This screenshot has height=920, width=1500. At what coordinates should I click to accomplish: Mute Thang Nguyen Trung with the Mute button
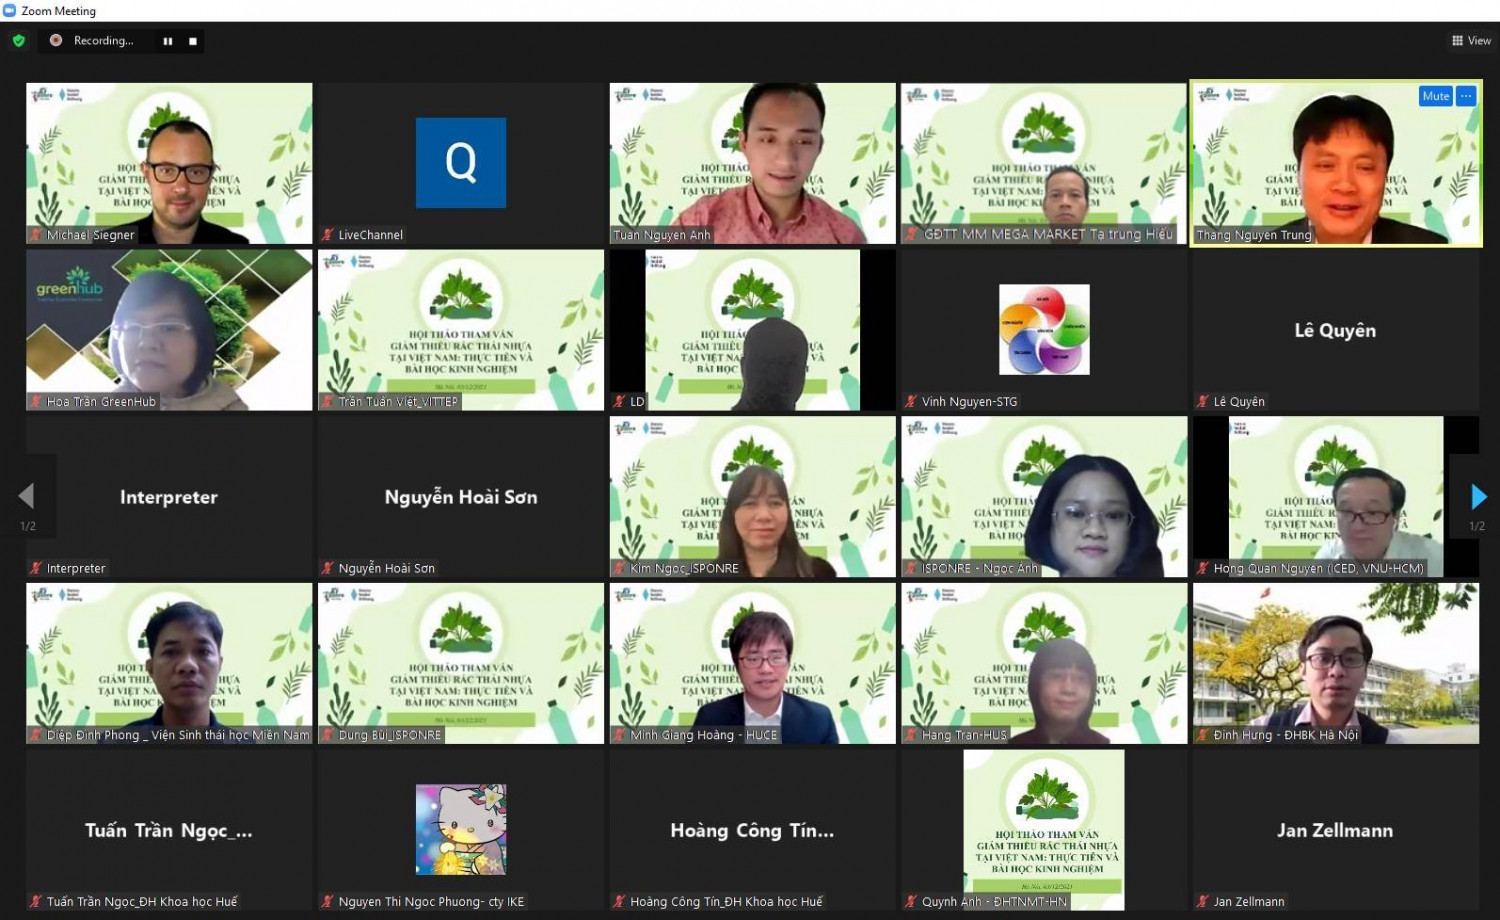(1436, 96)
